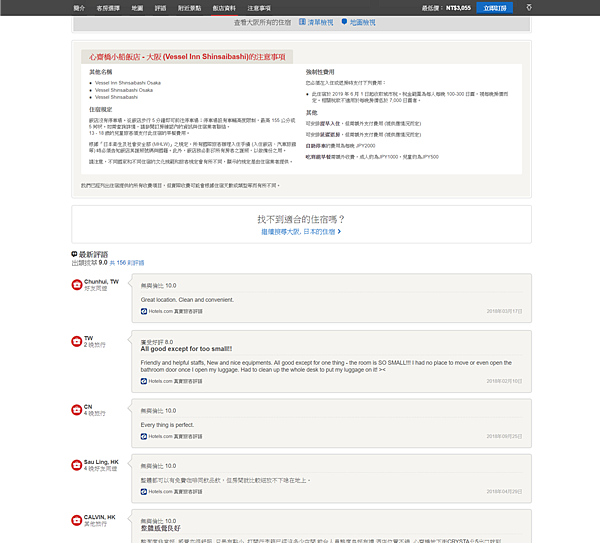The width and height of the screenshot is (600, 543).
Task: Click the CN reviewer avatar icon
Action: coord(77,410)
